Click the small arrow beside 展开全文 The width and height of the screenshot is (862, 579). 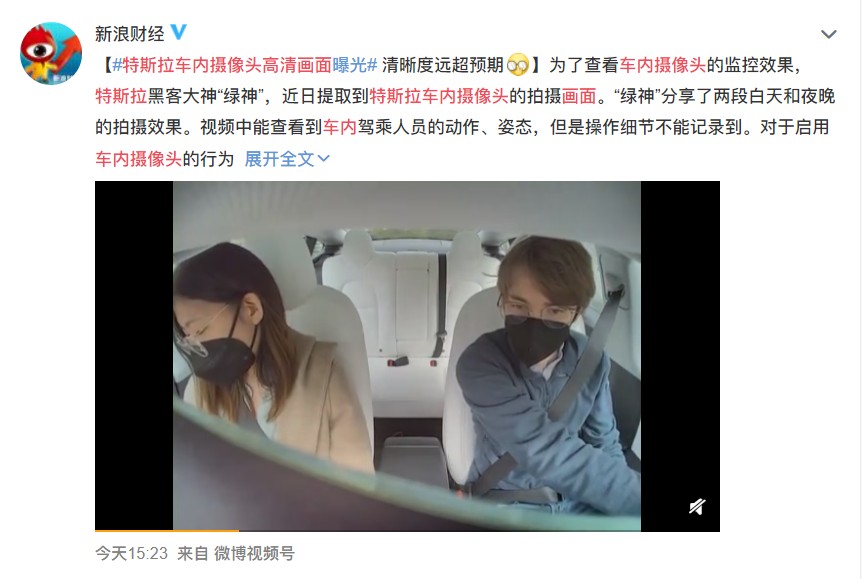click(x=324, y=159)
